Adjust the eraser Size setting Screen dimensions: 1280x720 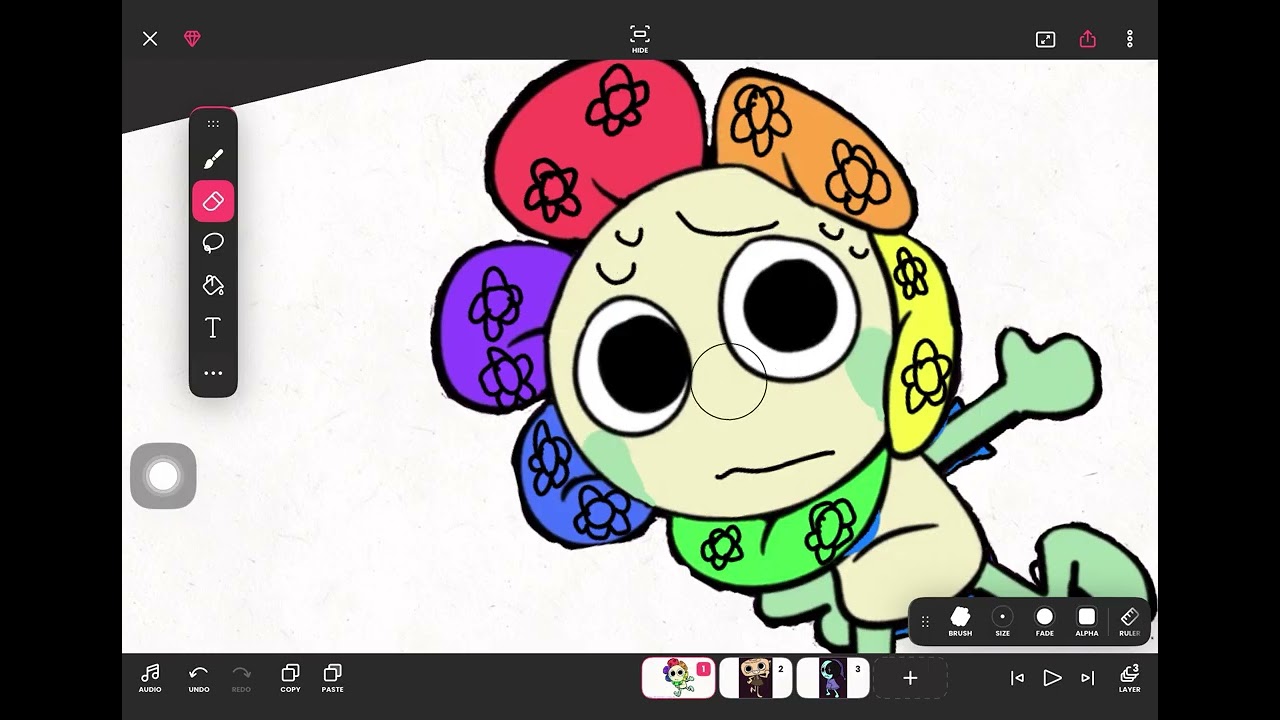click(x=1002, y=621)
